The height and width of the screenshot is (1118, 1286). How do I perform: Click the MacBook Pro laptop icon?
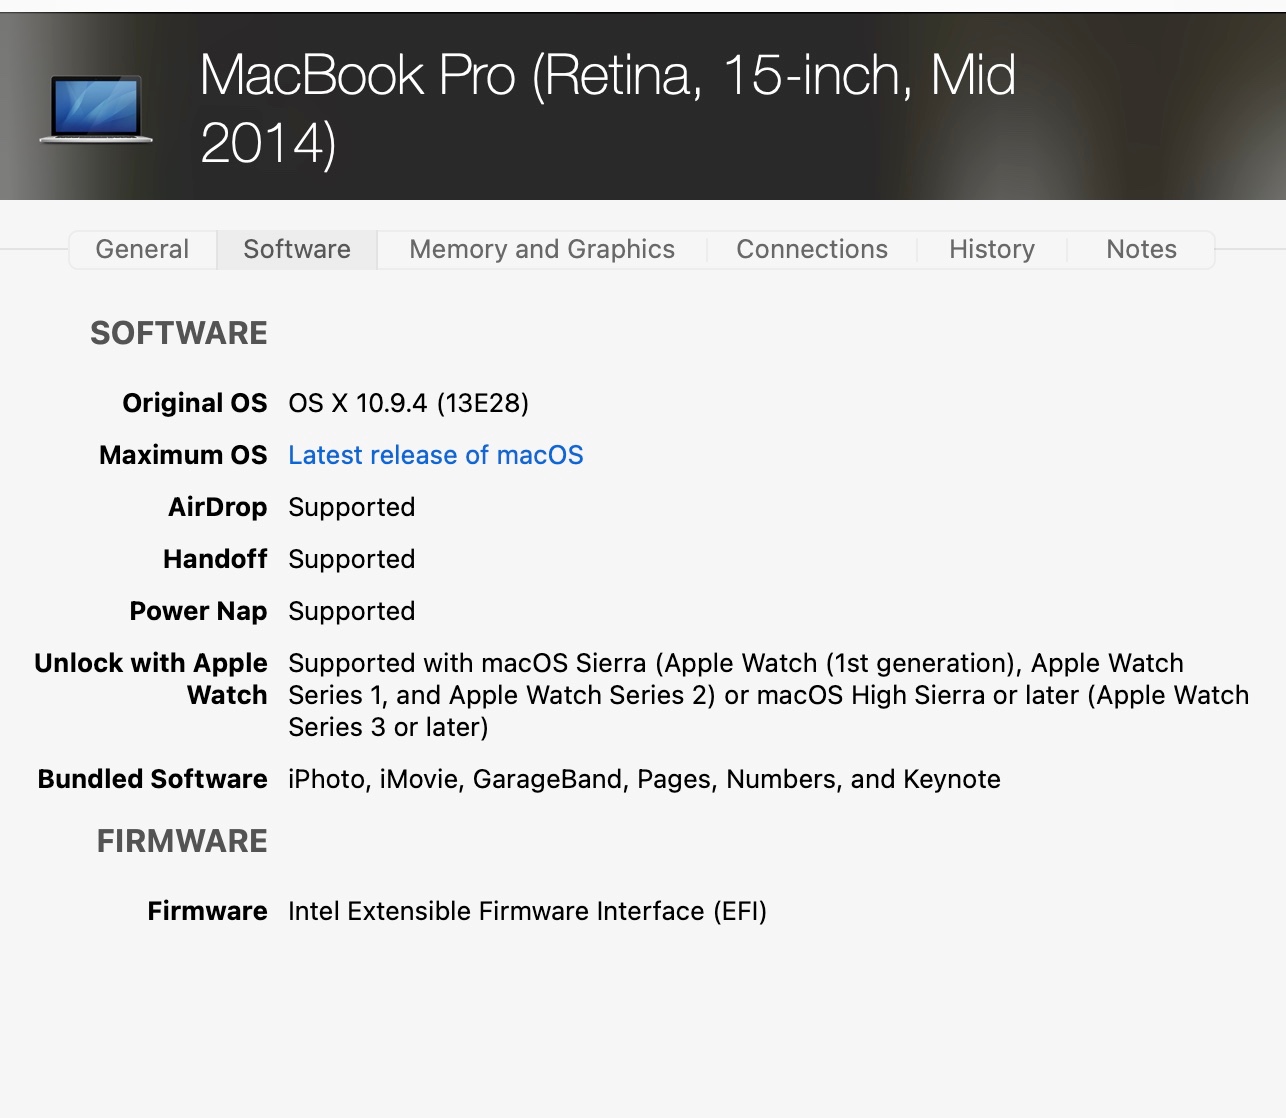tap(96, 108)
